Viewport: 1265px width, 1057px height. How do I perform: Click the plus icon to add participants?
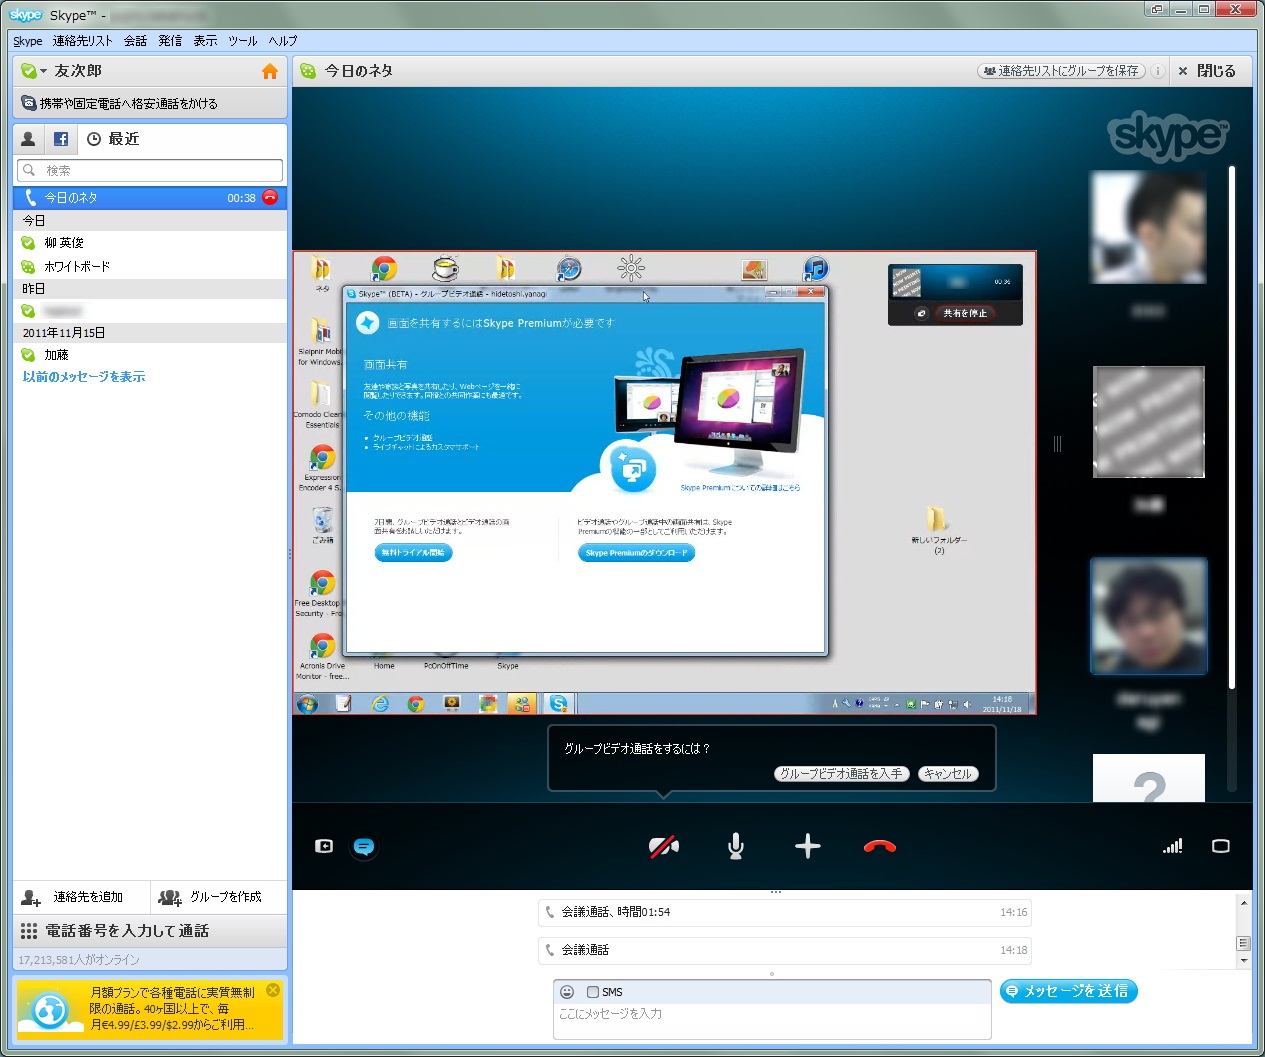(x=808, y=847)
